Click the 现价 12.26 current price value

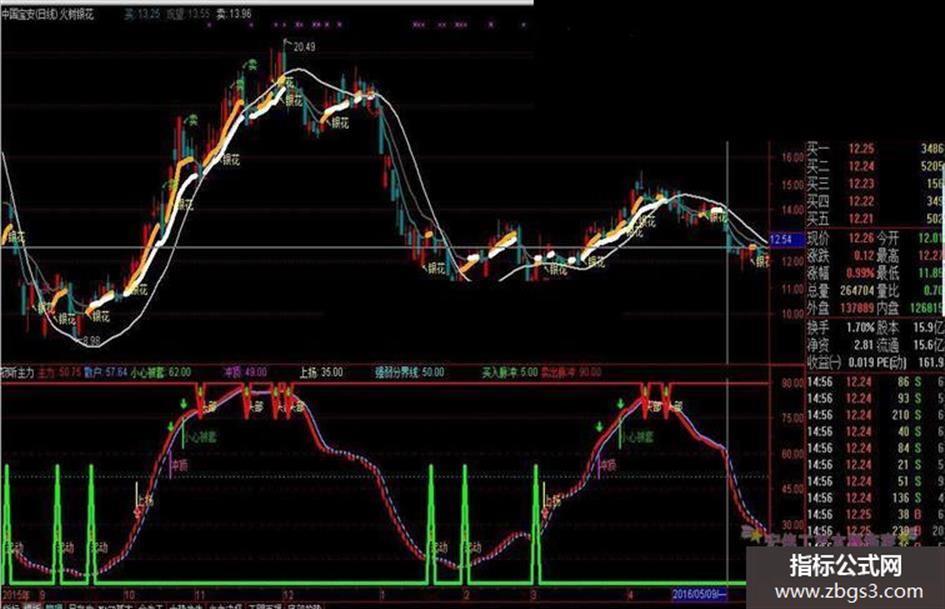[861, 238]
